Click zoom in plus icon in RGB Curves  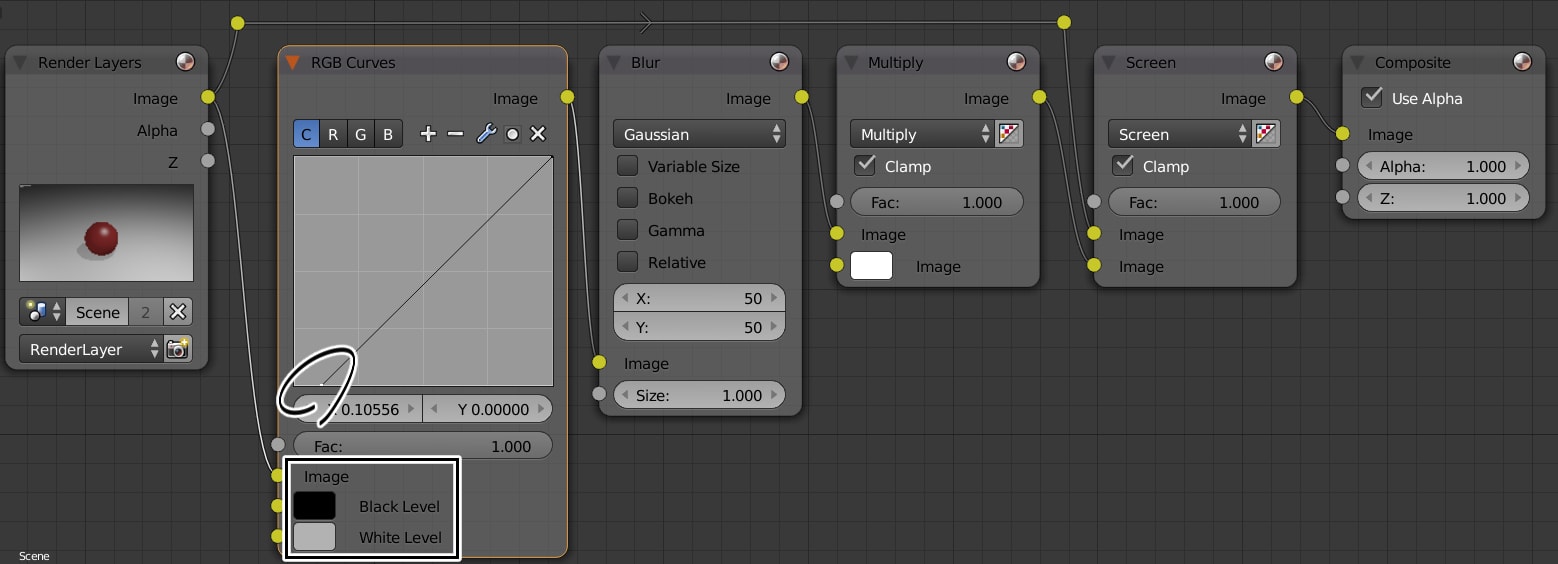coord(428,134)
